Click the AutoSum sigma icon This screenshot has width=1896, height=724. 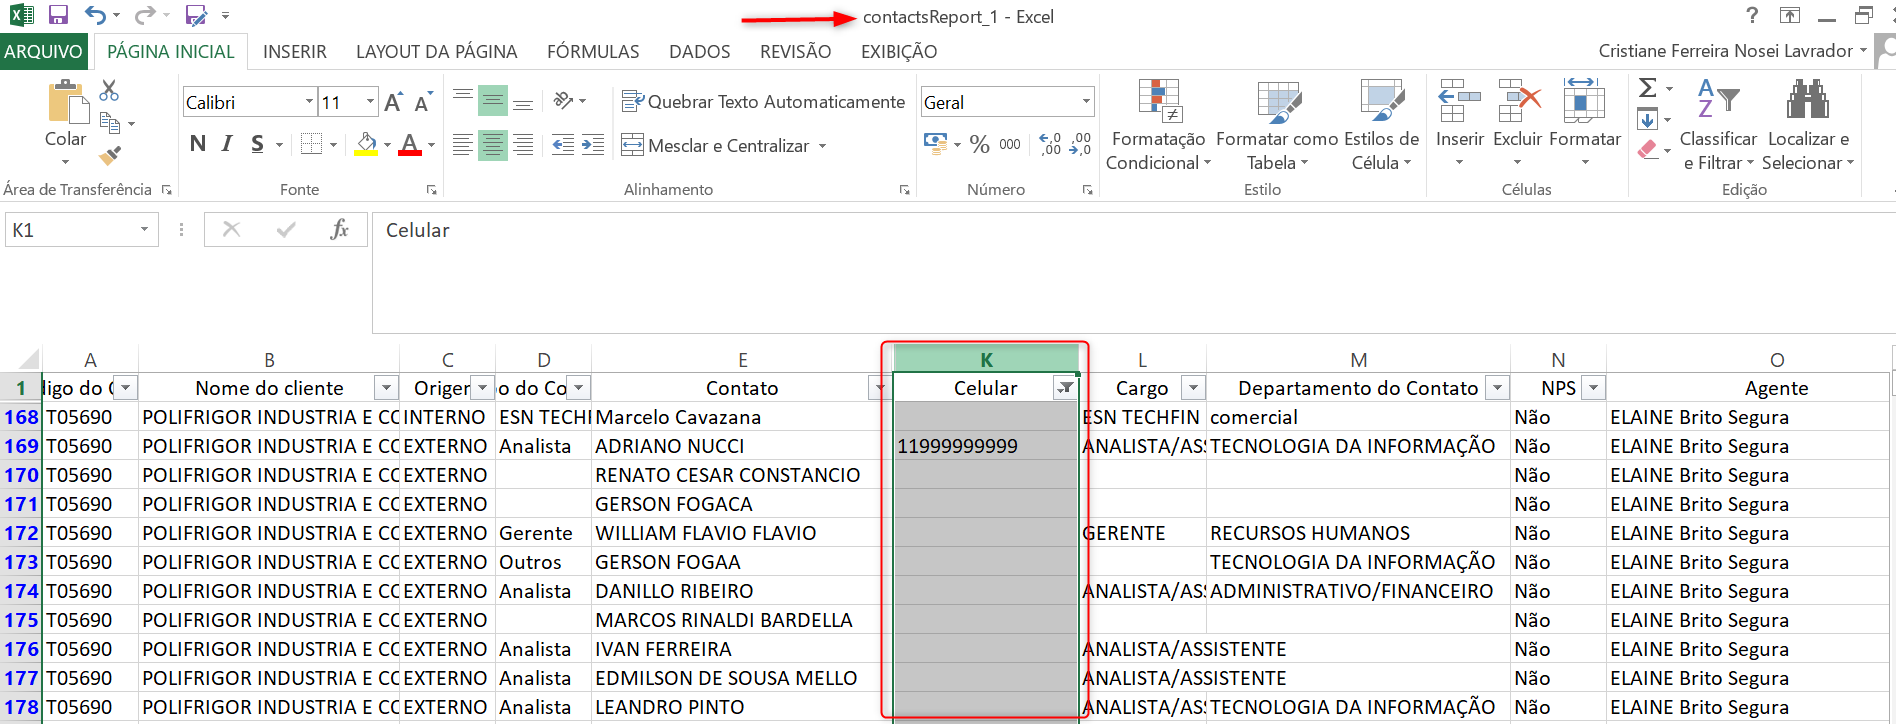1648,89
